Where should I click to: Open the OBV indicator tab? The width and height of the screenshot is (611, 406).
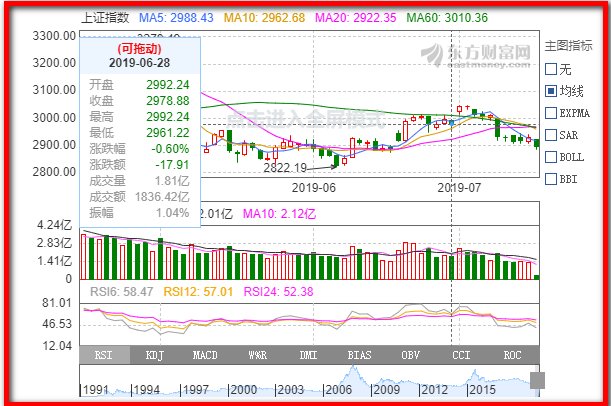click(x=409, y=355)
